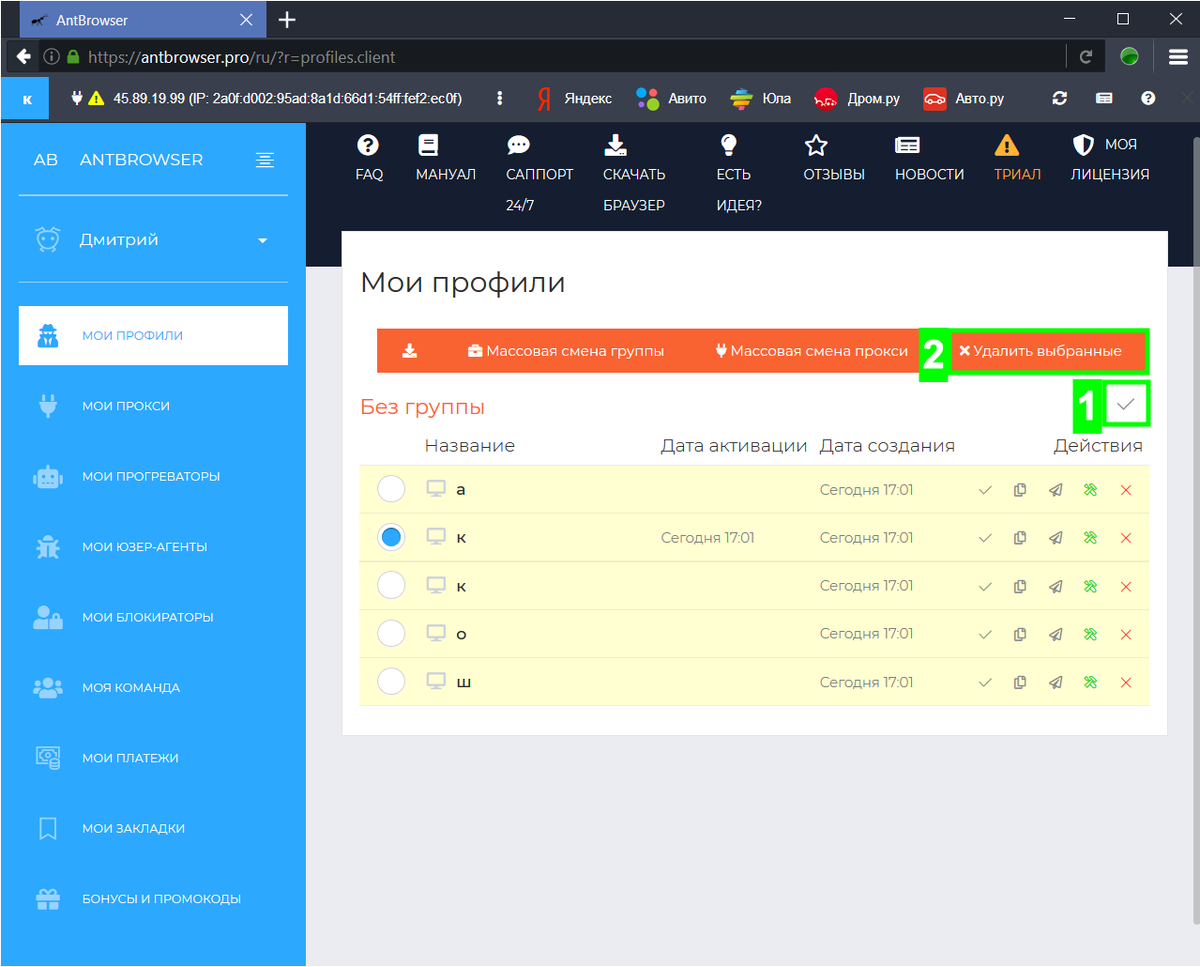This screenshot has height=967, width=1200.
Task: Select the profile named о
Action: (x=391, y=634)
